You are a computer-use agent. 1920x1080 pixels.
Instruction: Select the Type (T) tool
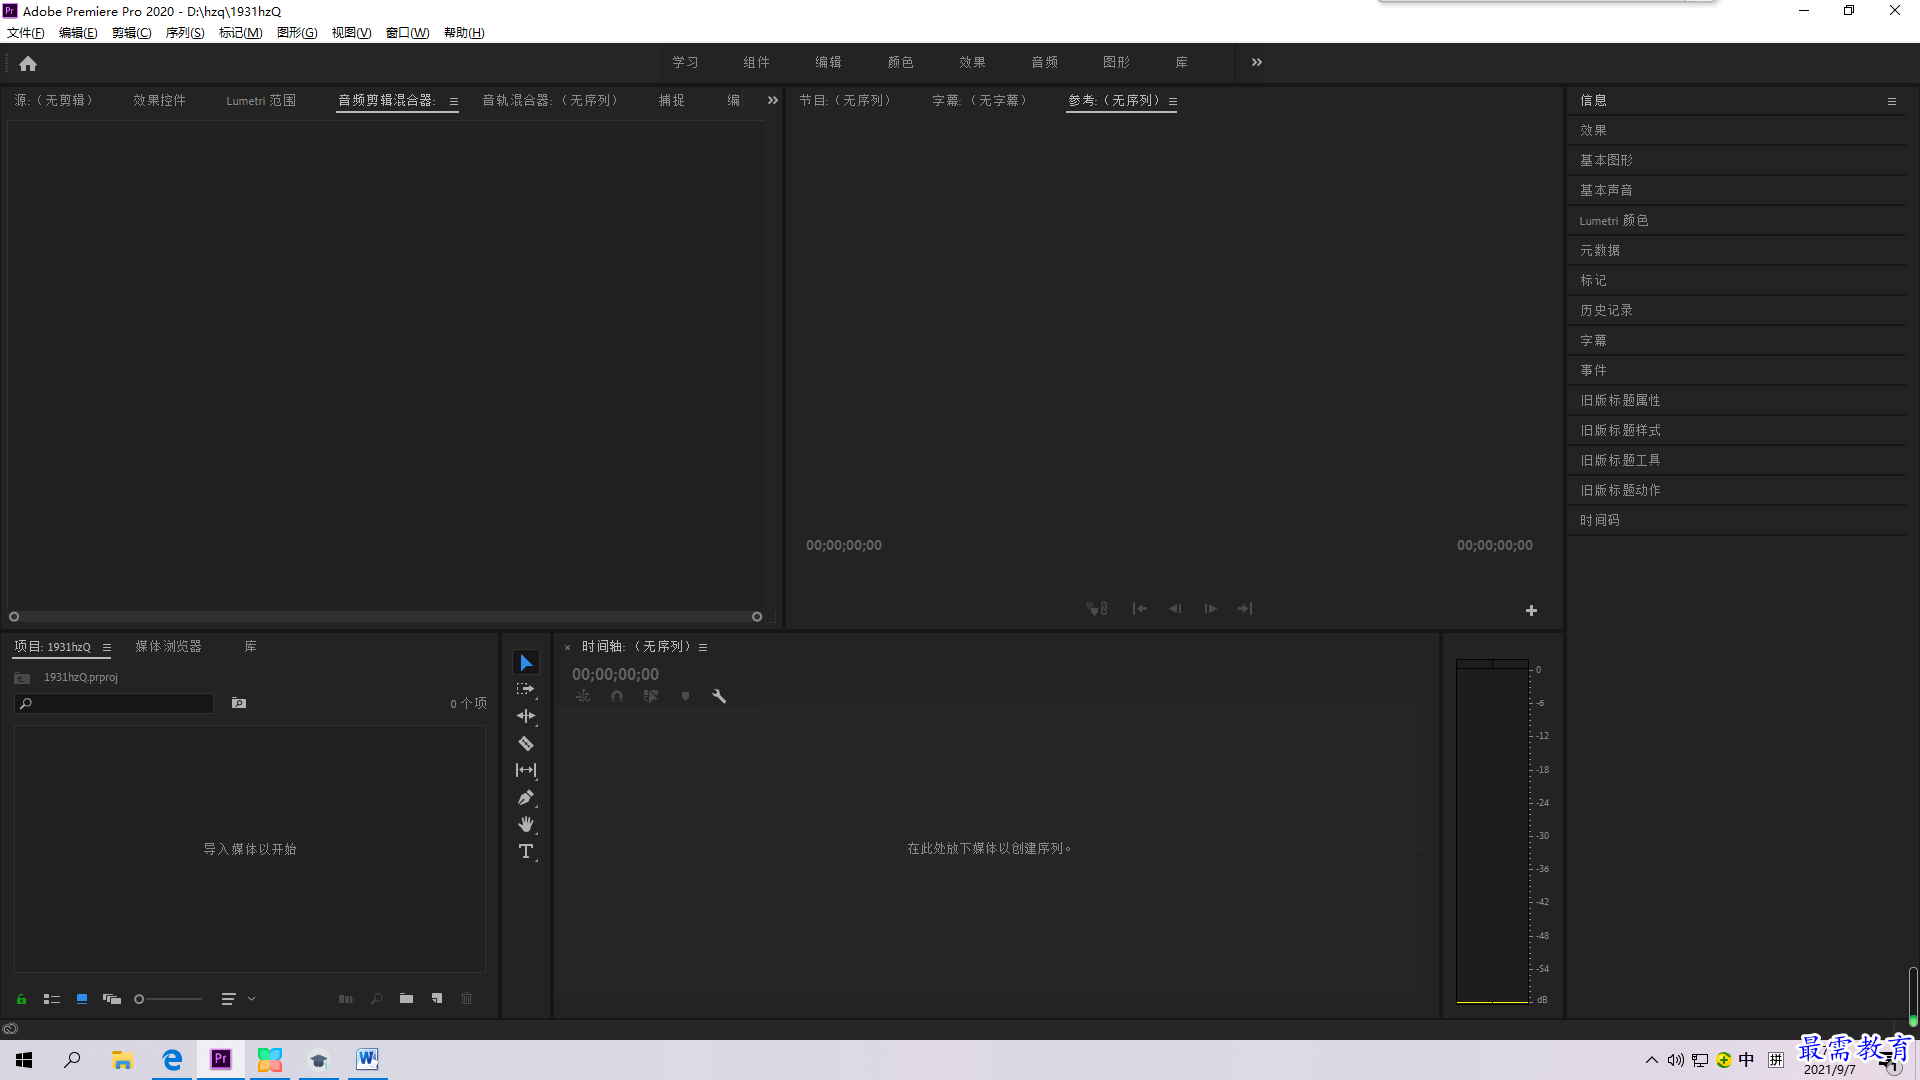526,852
